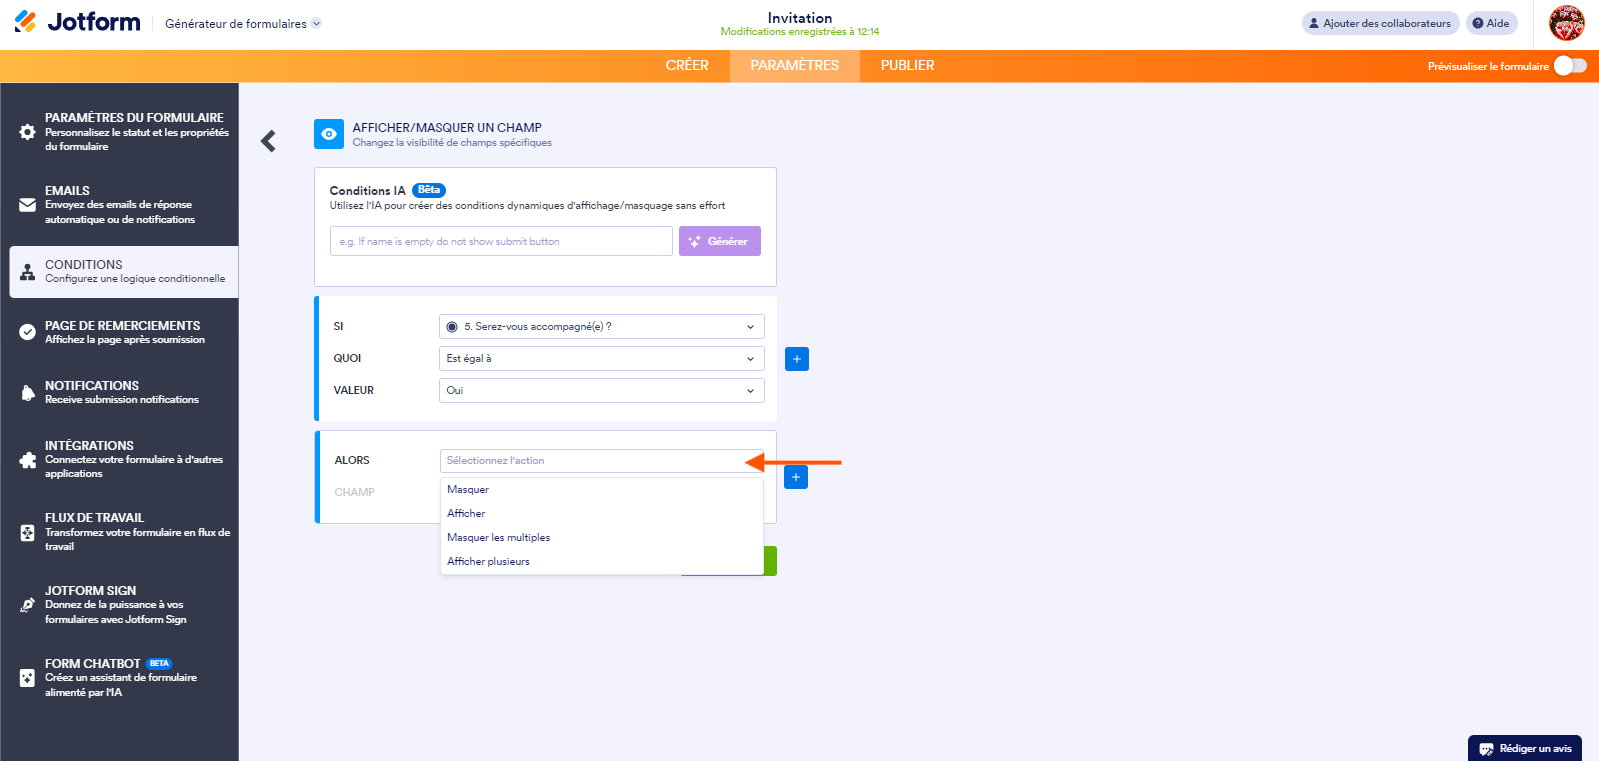Open the user profile avatar
The image size is (1599, 761).
tap(1566, 23)
